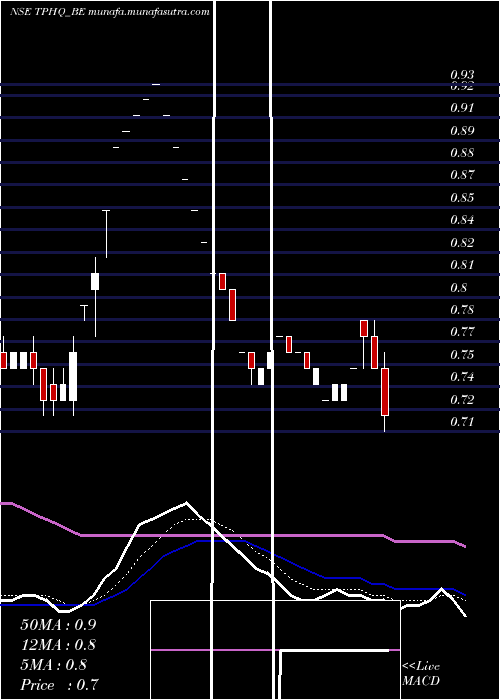The image size is (500, 700).
Task: Select the 0.84 price axis label
Action: click(x=462, y=220)
